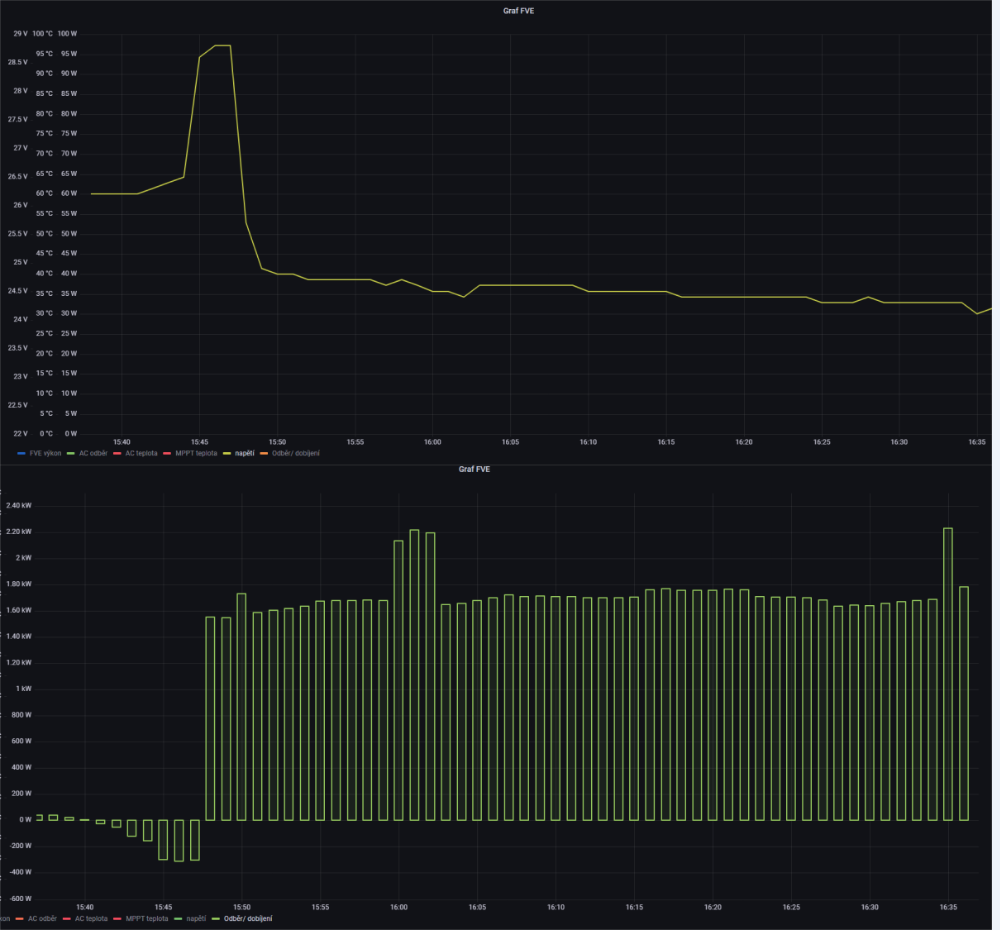Click blue FVE výkon color swatch, top legend
The image size is (1000, 934).
(22, 453)
